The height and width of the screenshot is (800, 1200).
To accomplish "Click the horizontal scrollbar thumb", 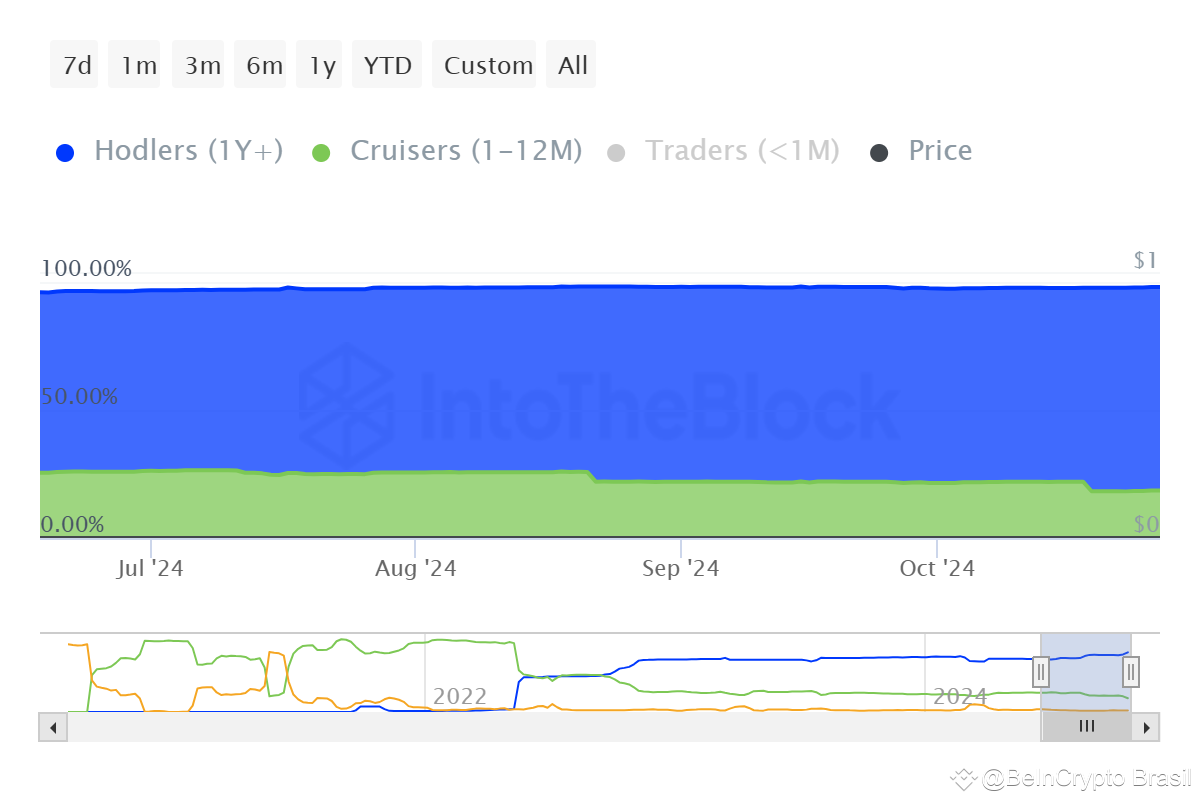I will click(1086, 727).
